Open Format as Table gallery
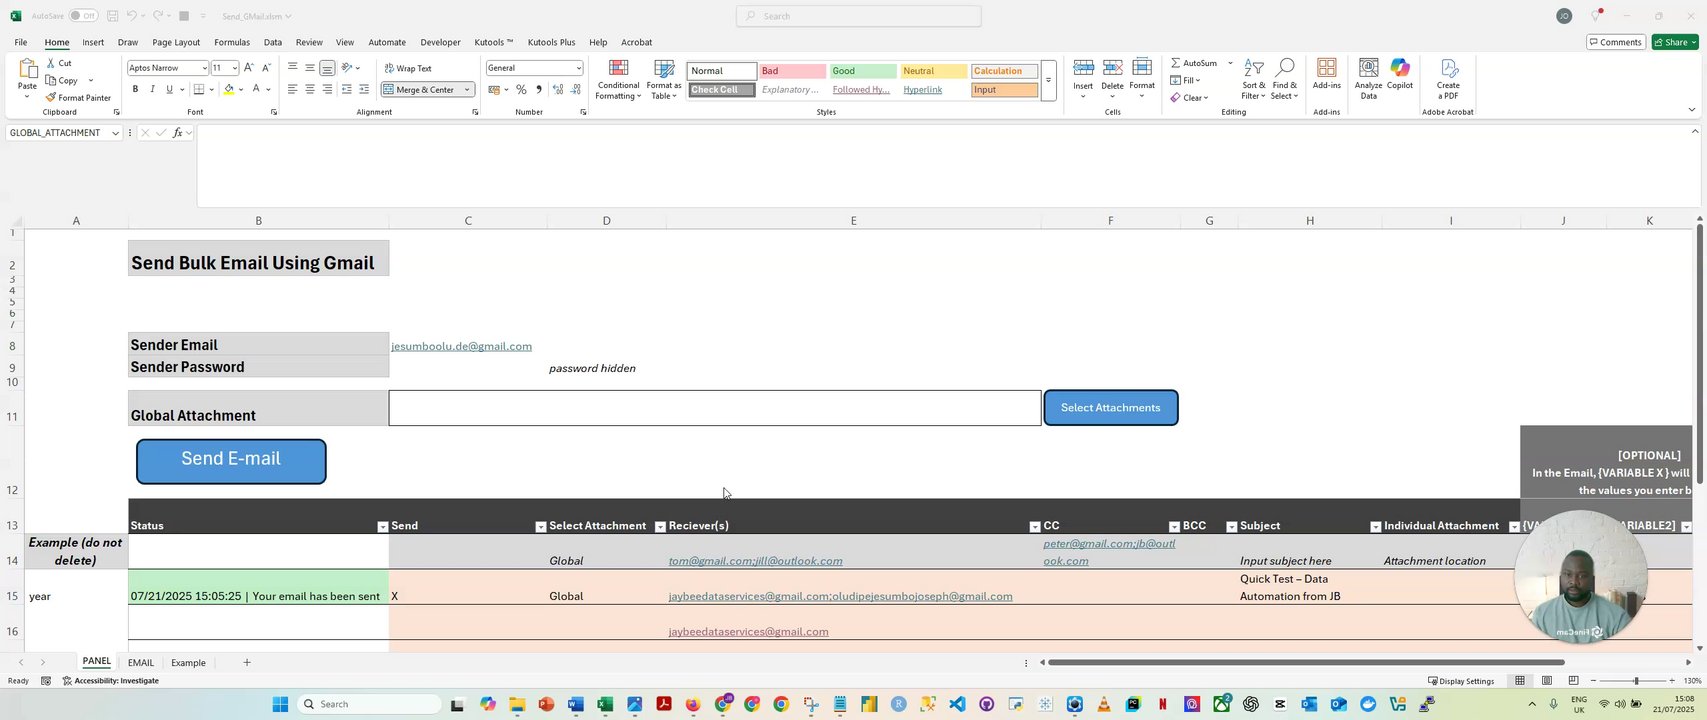Screen dimensions: 1707x720 [664, 79]
